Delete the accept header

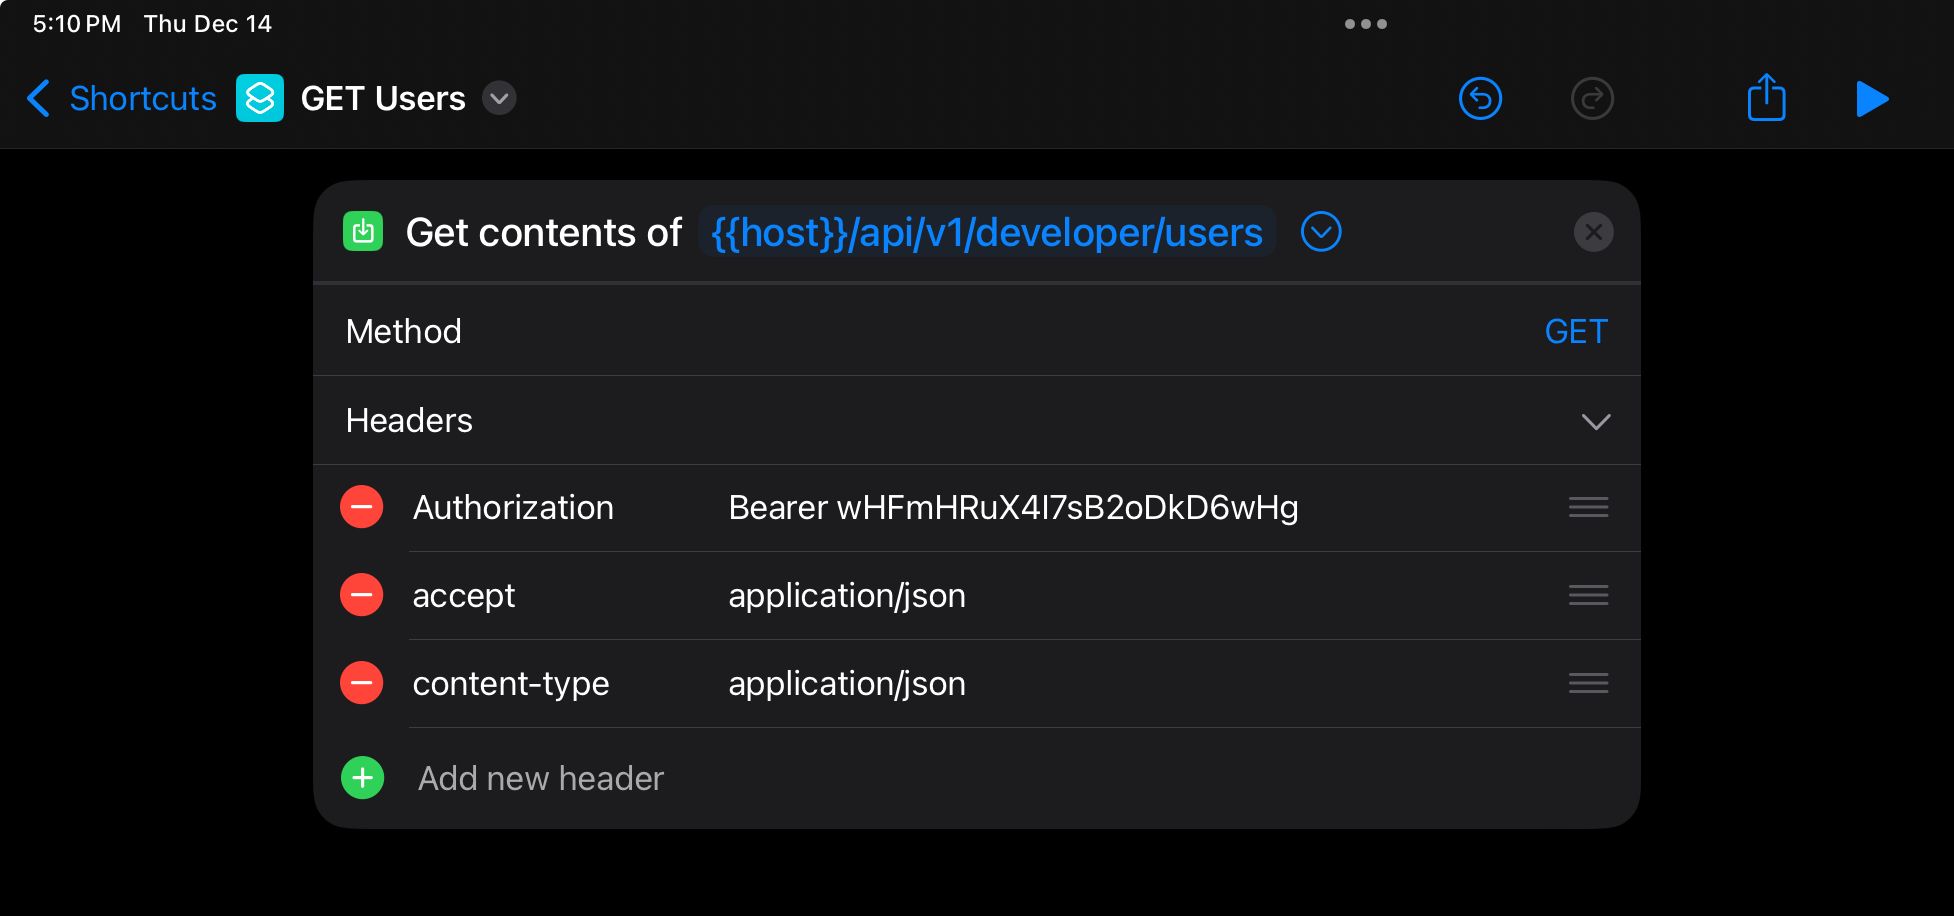click(362, 596)
